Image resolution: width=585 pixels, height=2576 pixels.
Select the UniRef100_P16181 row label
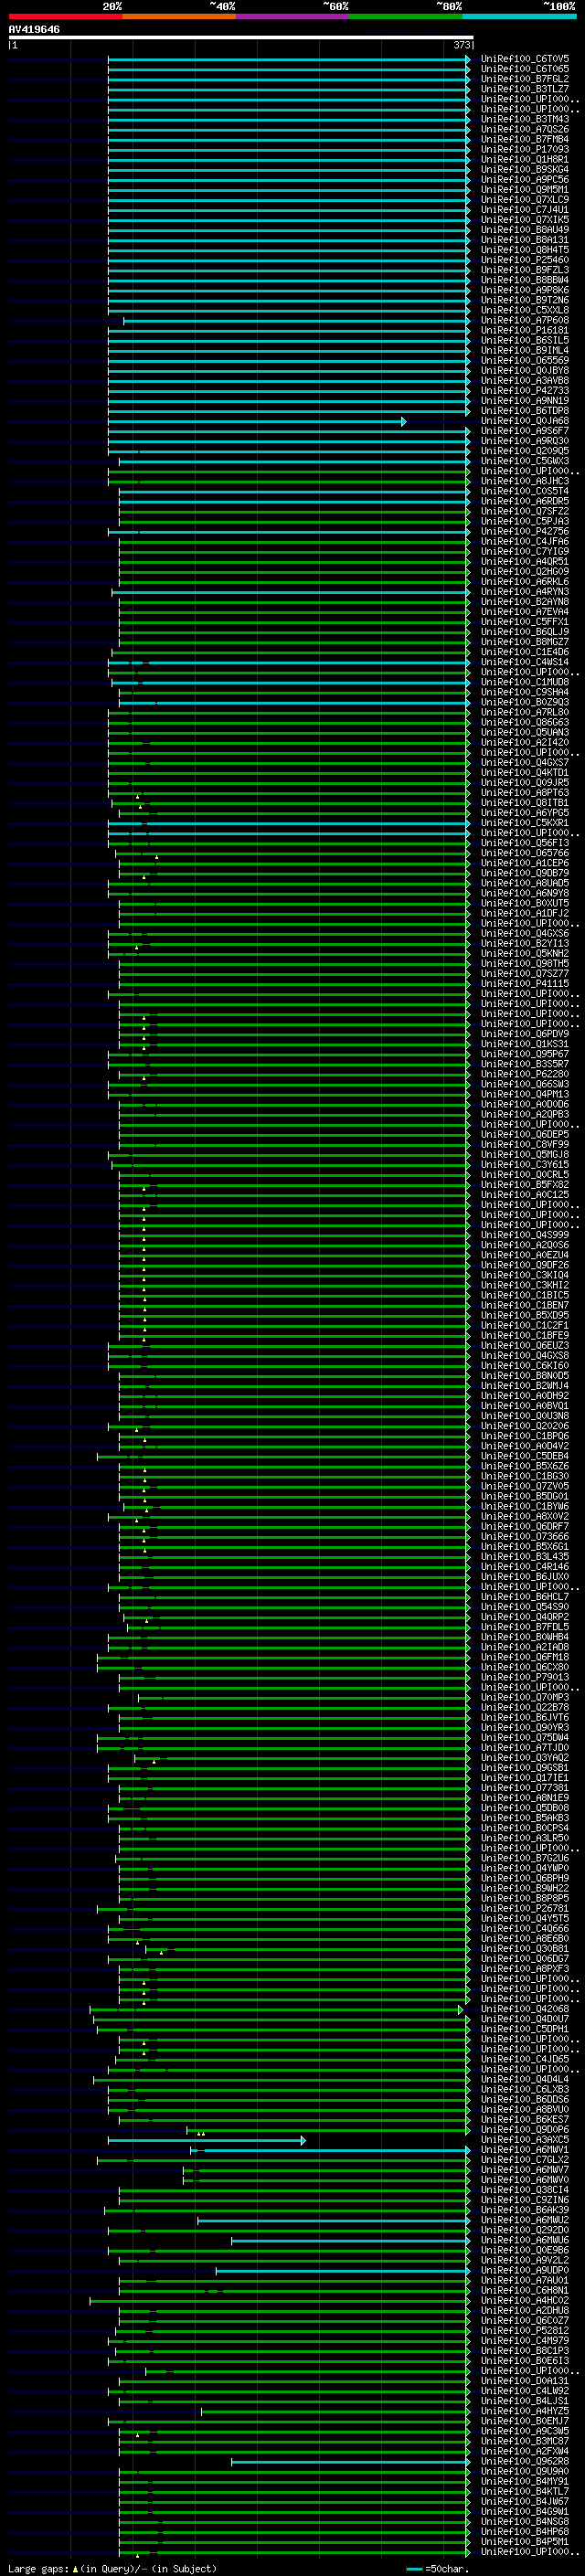[525, 330]
